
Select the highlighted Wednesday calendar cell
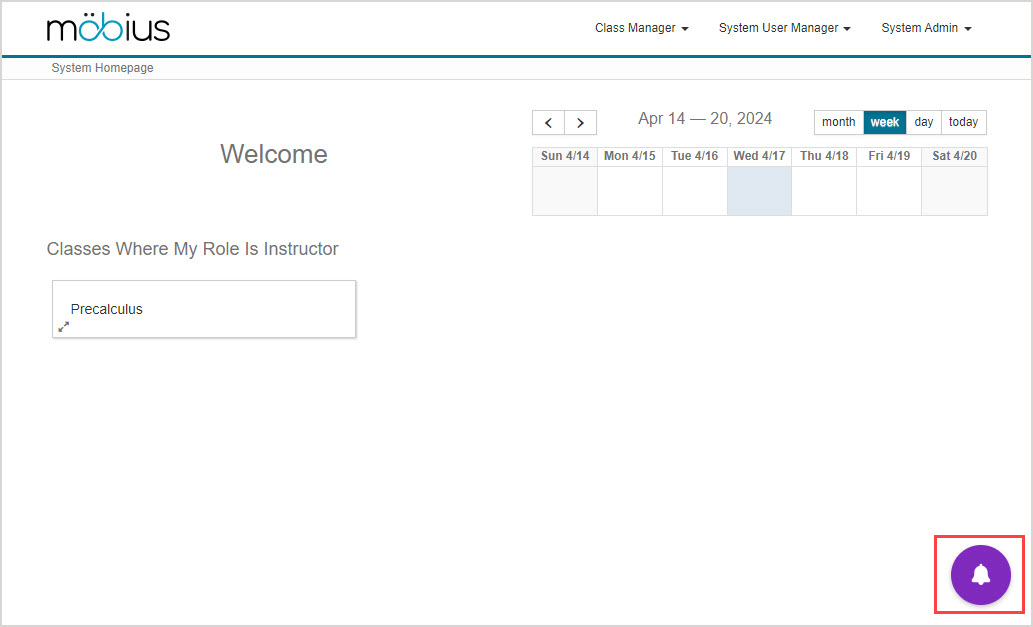coord(759,191)
